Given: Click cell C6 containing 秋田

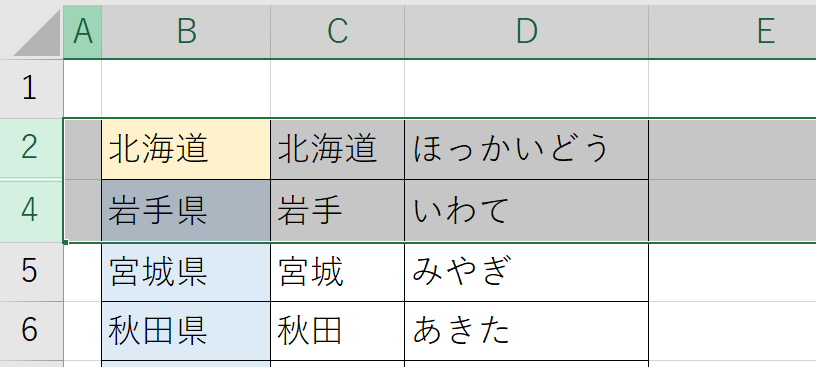Looking at the screenshot, I should (337, 331).
